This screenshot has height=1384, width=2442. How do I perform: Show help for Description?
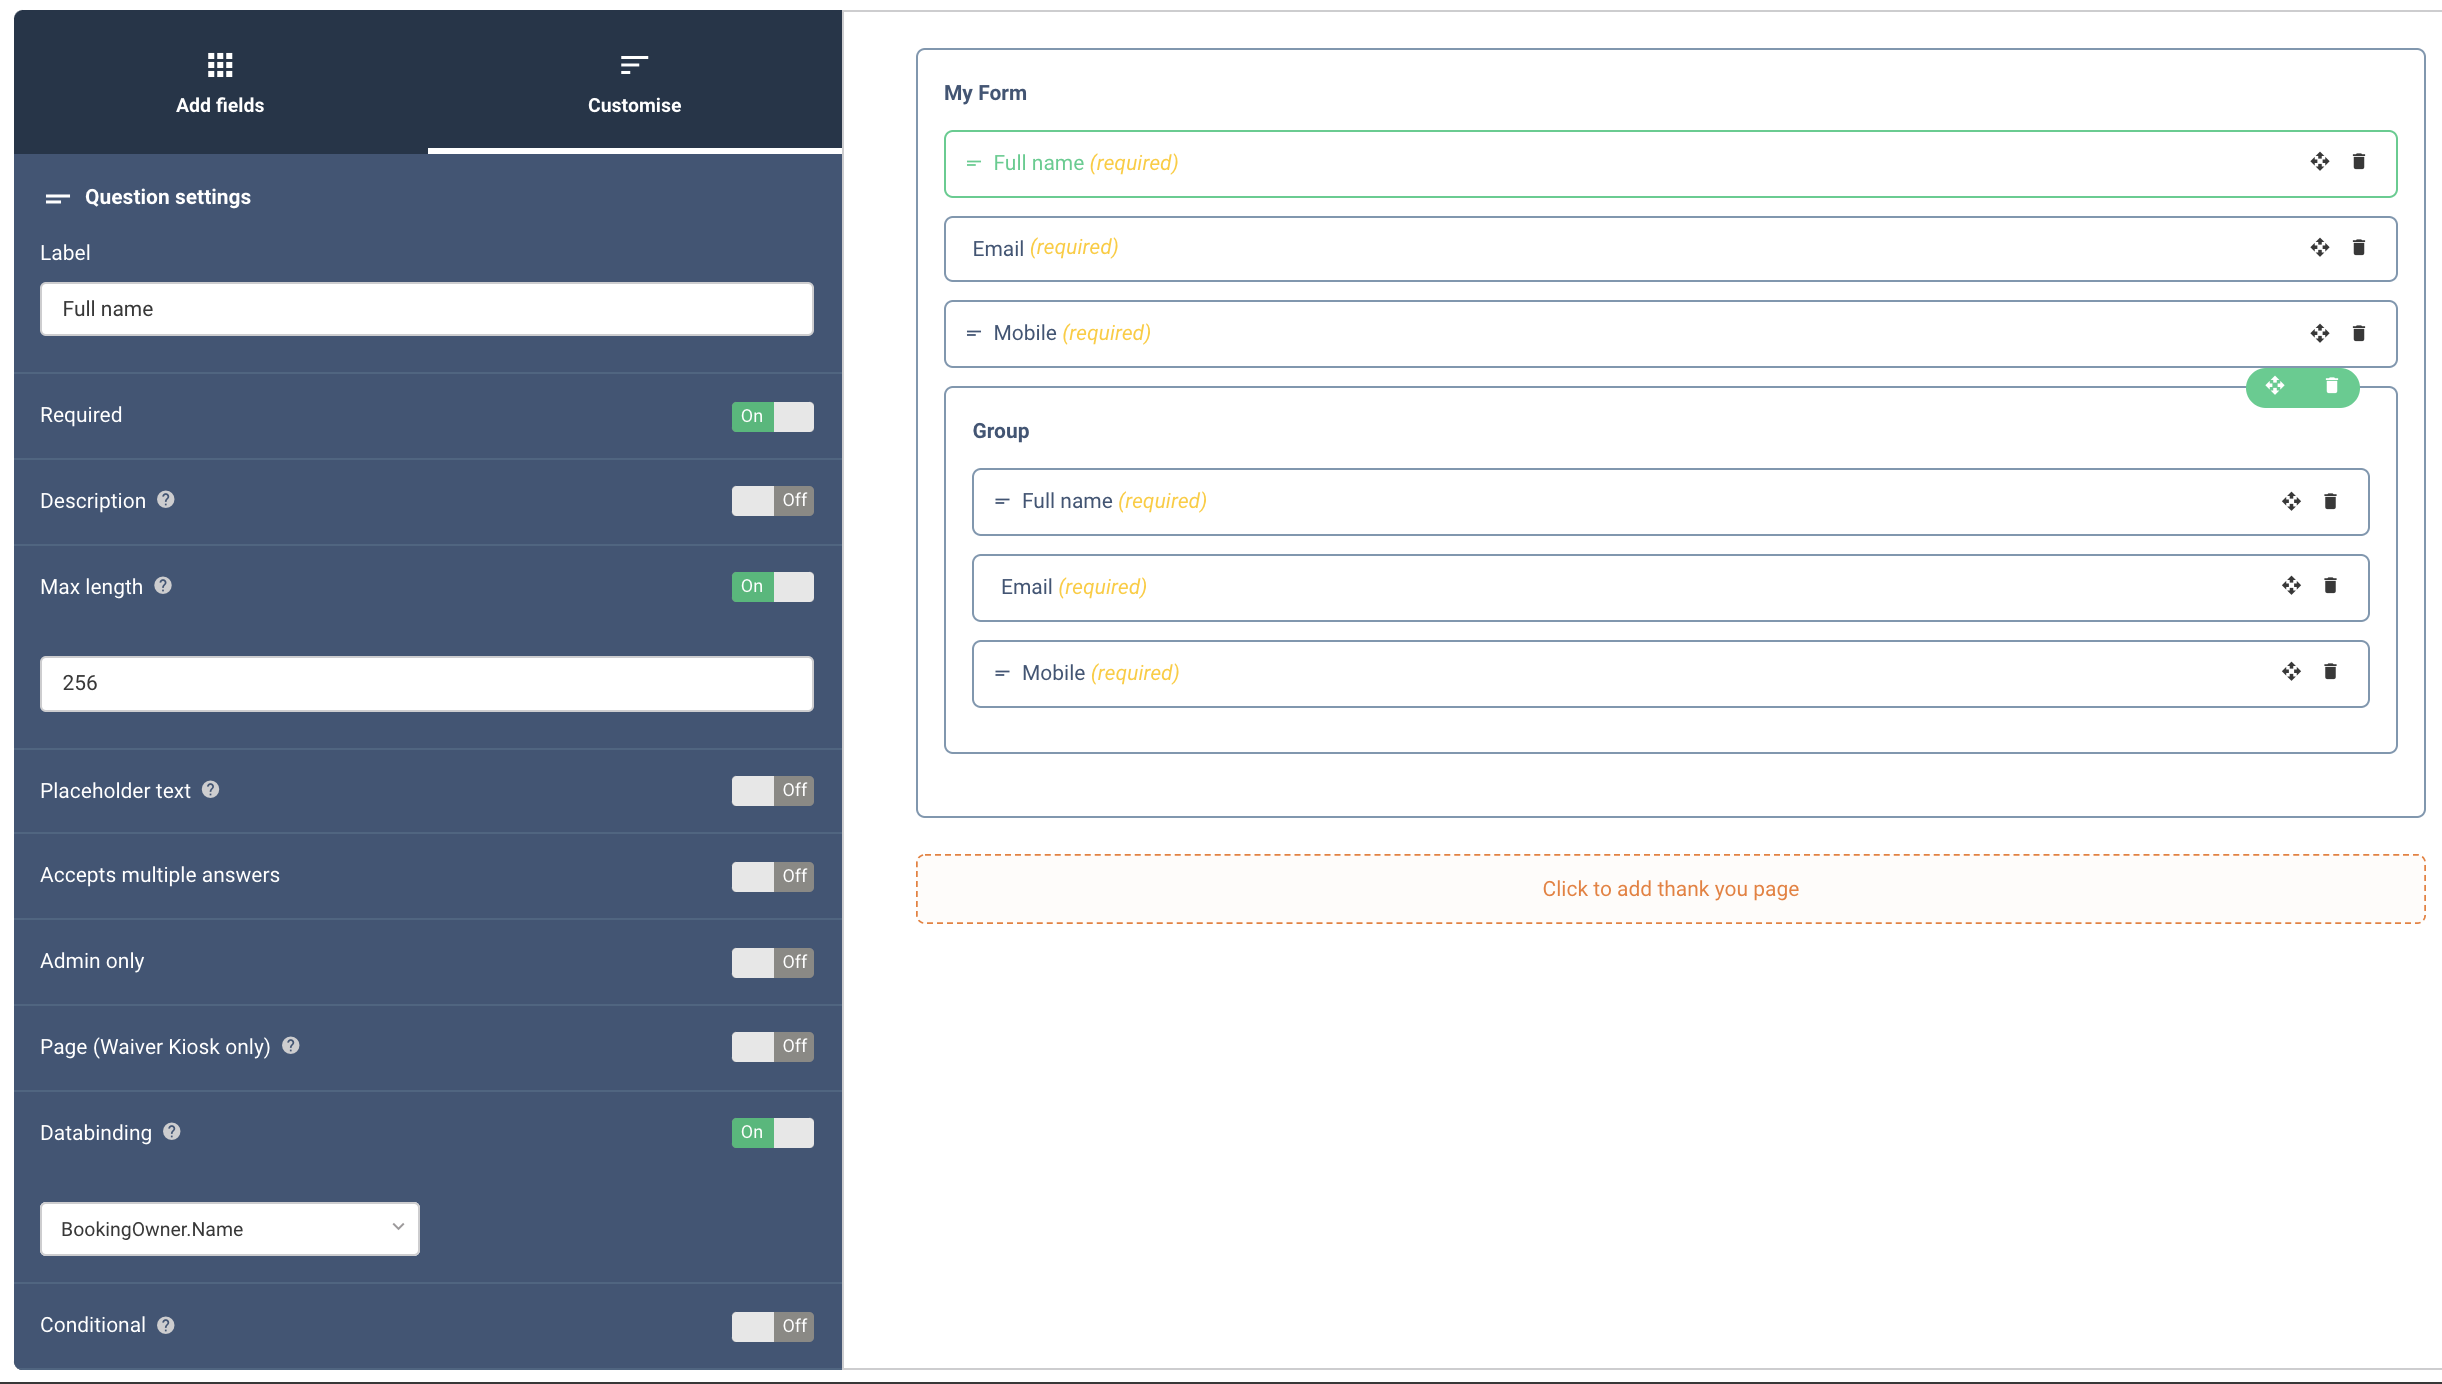[166, 500]
